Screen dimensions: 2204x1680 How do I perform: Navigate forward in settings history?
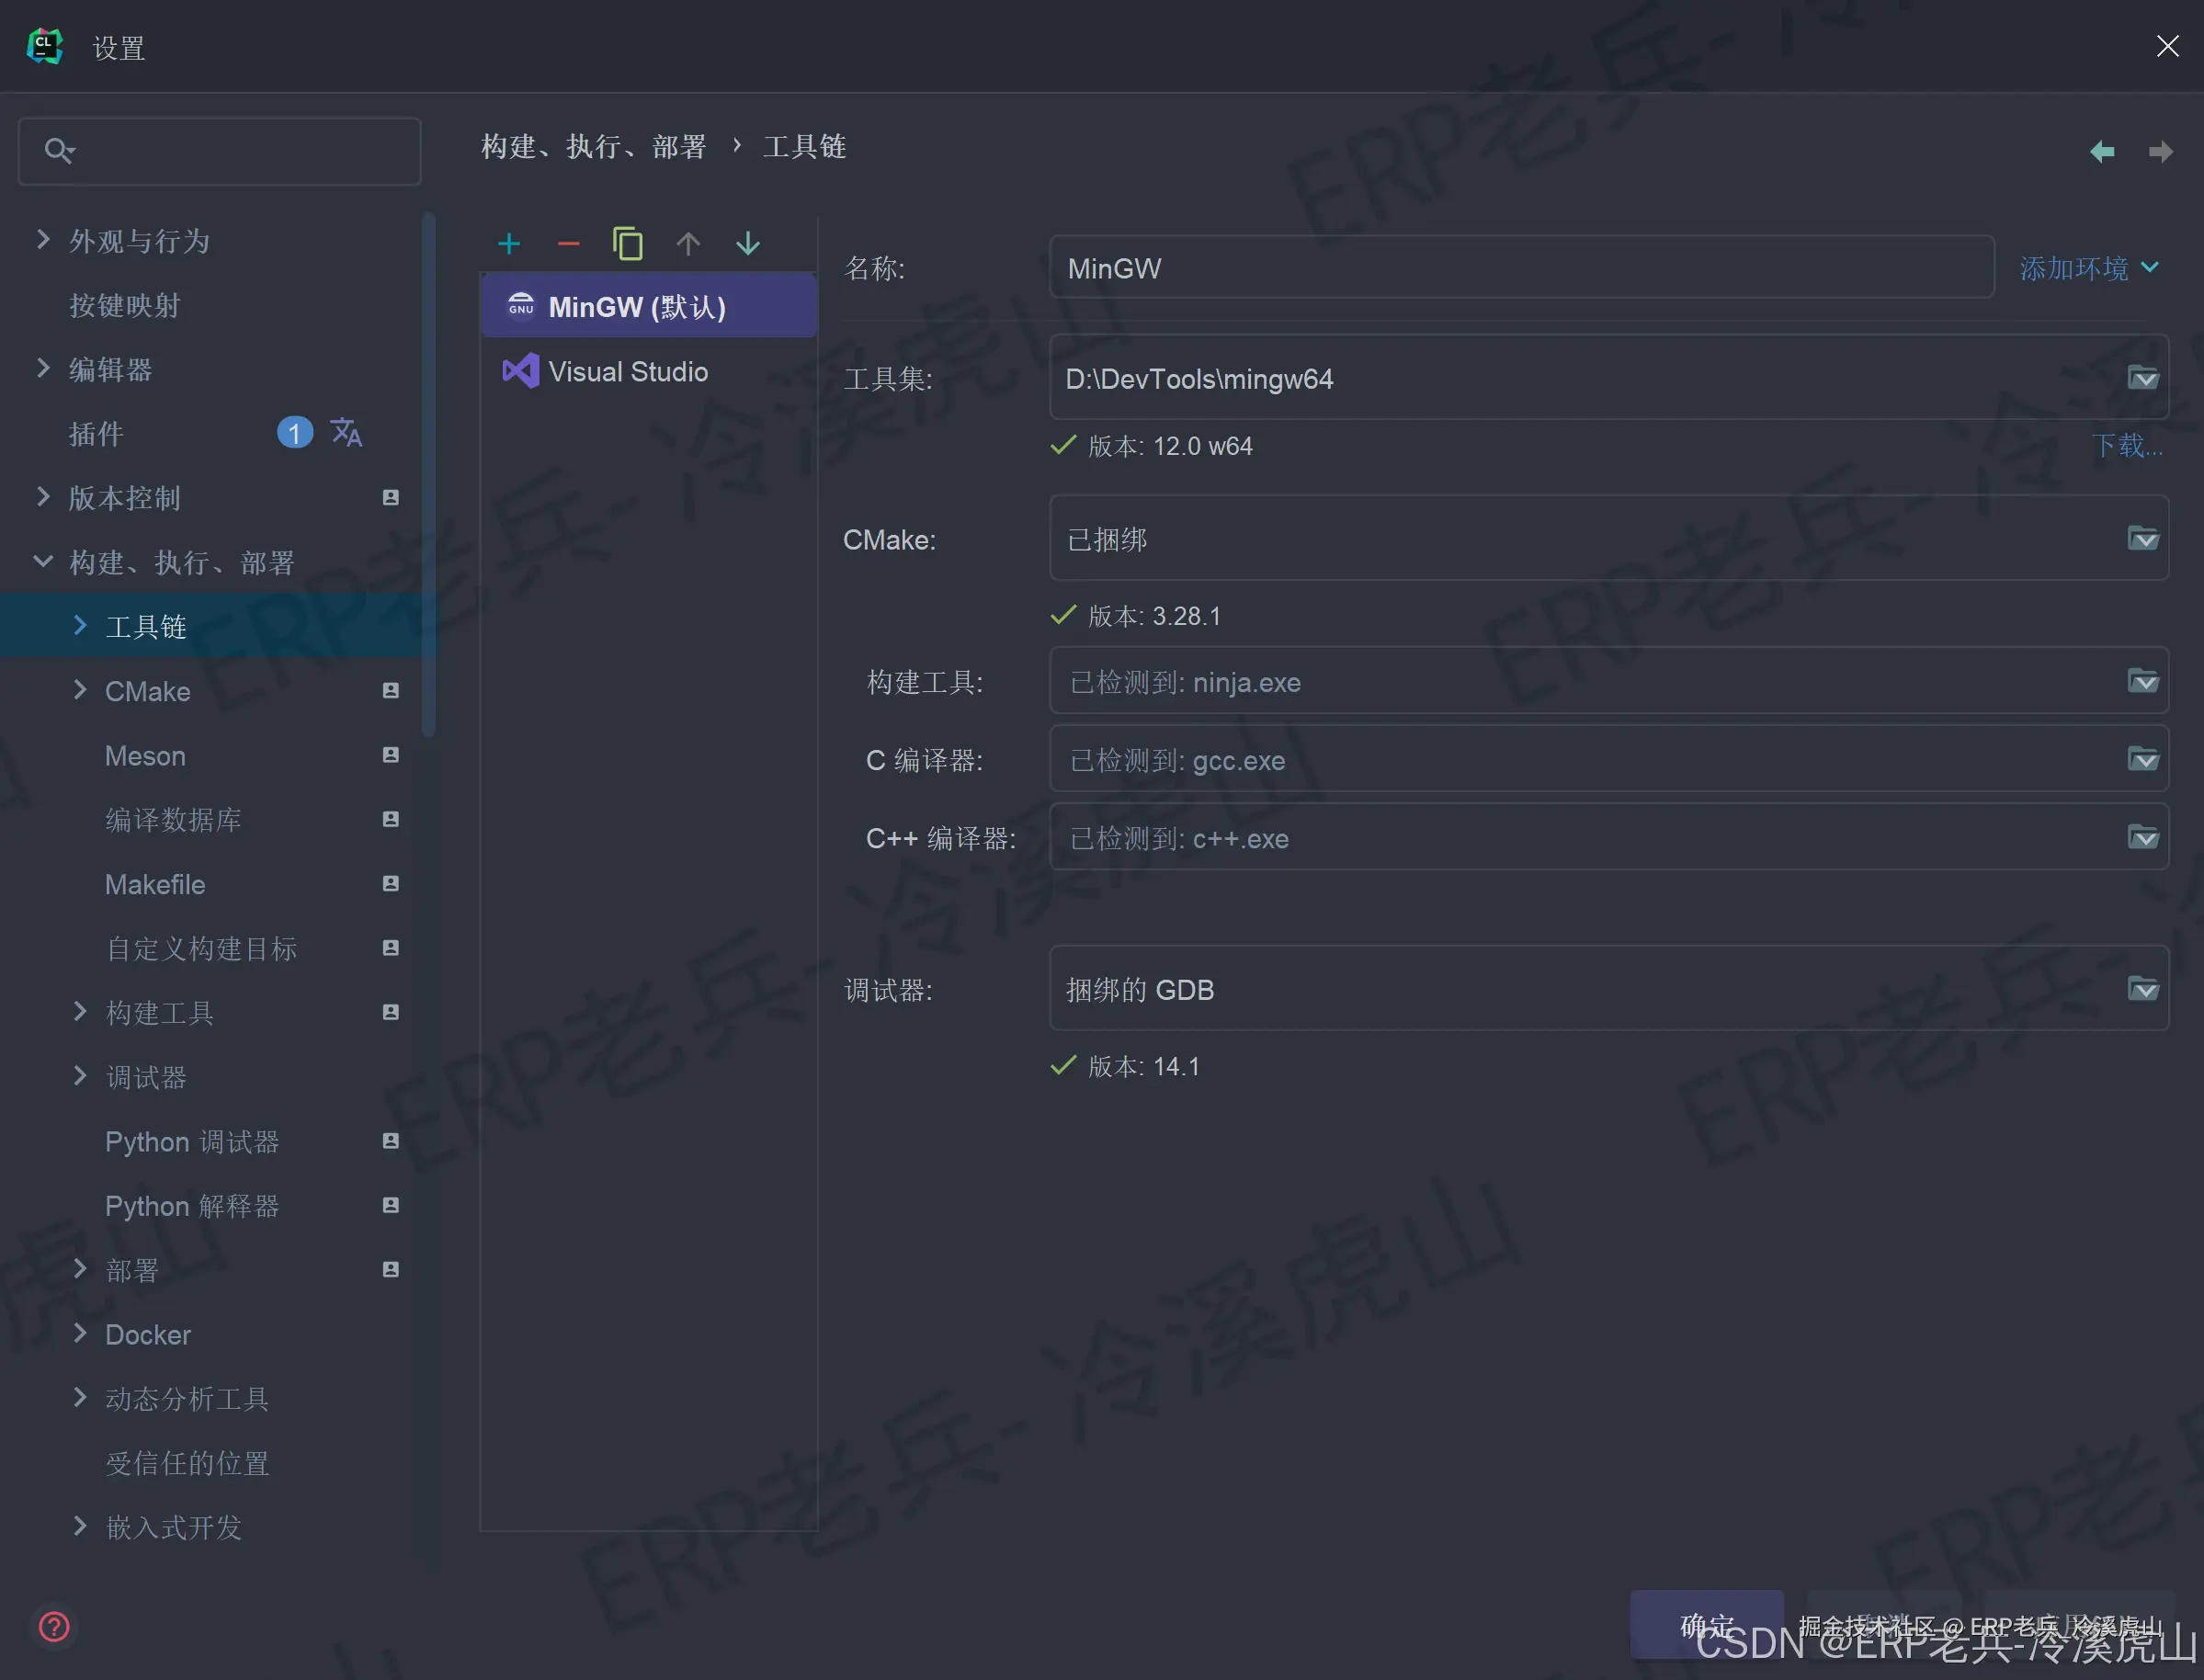[2161, 151]
